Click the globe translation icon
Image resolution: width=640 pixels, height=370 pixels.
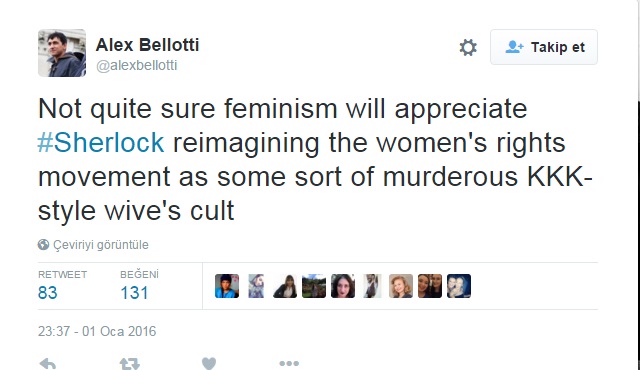pyautogui.click(x=43, y=245)
